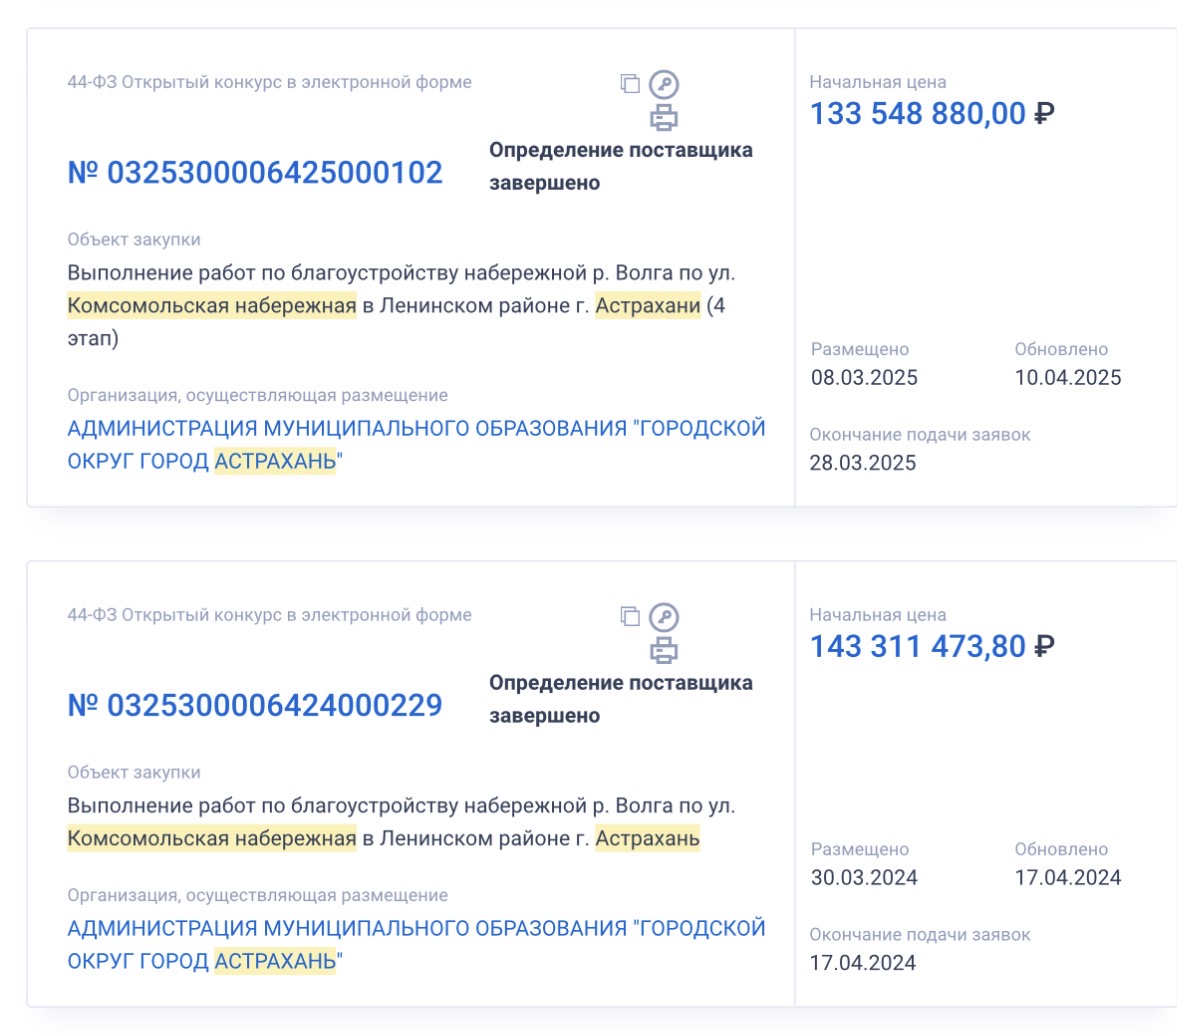Click the placement date 08.03.2025
This screenshot has height=1036, width=1177.
click(864, 378)
